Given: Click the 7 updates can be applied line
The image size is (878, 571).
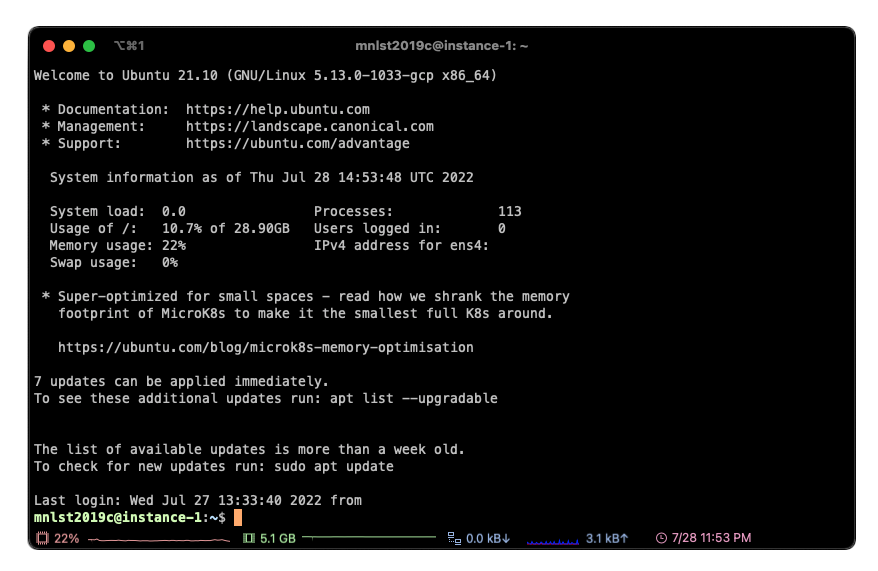Looking at the screenshot, I should point(181,382).
